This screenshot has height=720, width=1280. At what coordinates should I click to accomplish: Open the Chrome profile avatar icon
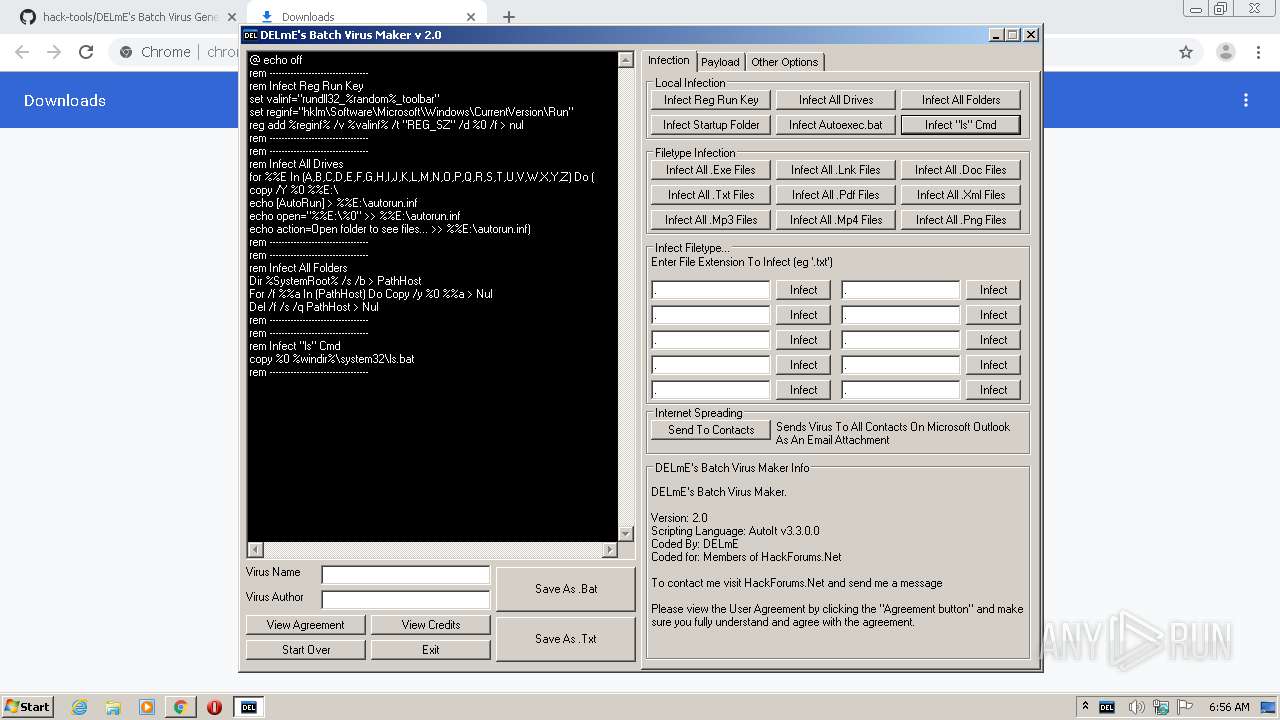1225,52
